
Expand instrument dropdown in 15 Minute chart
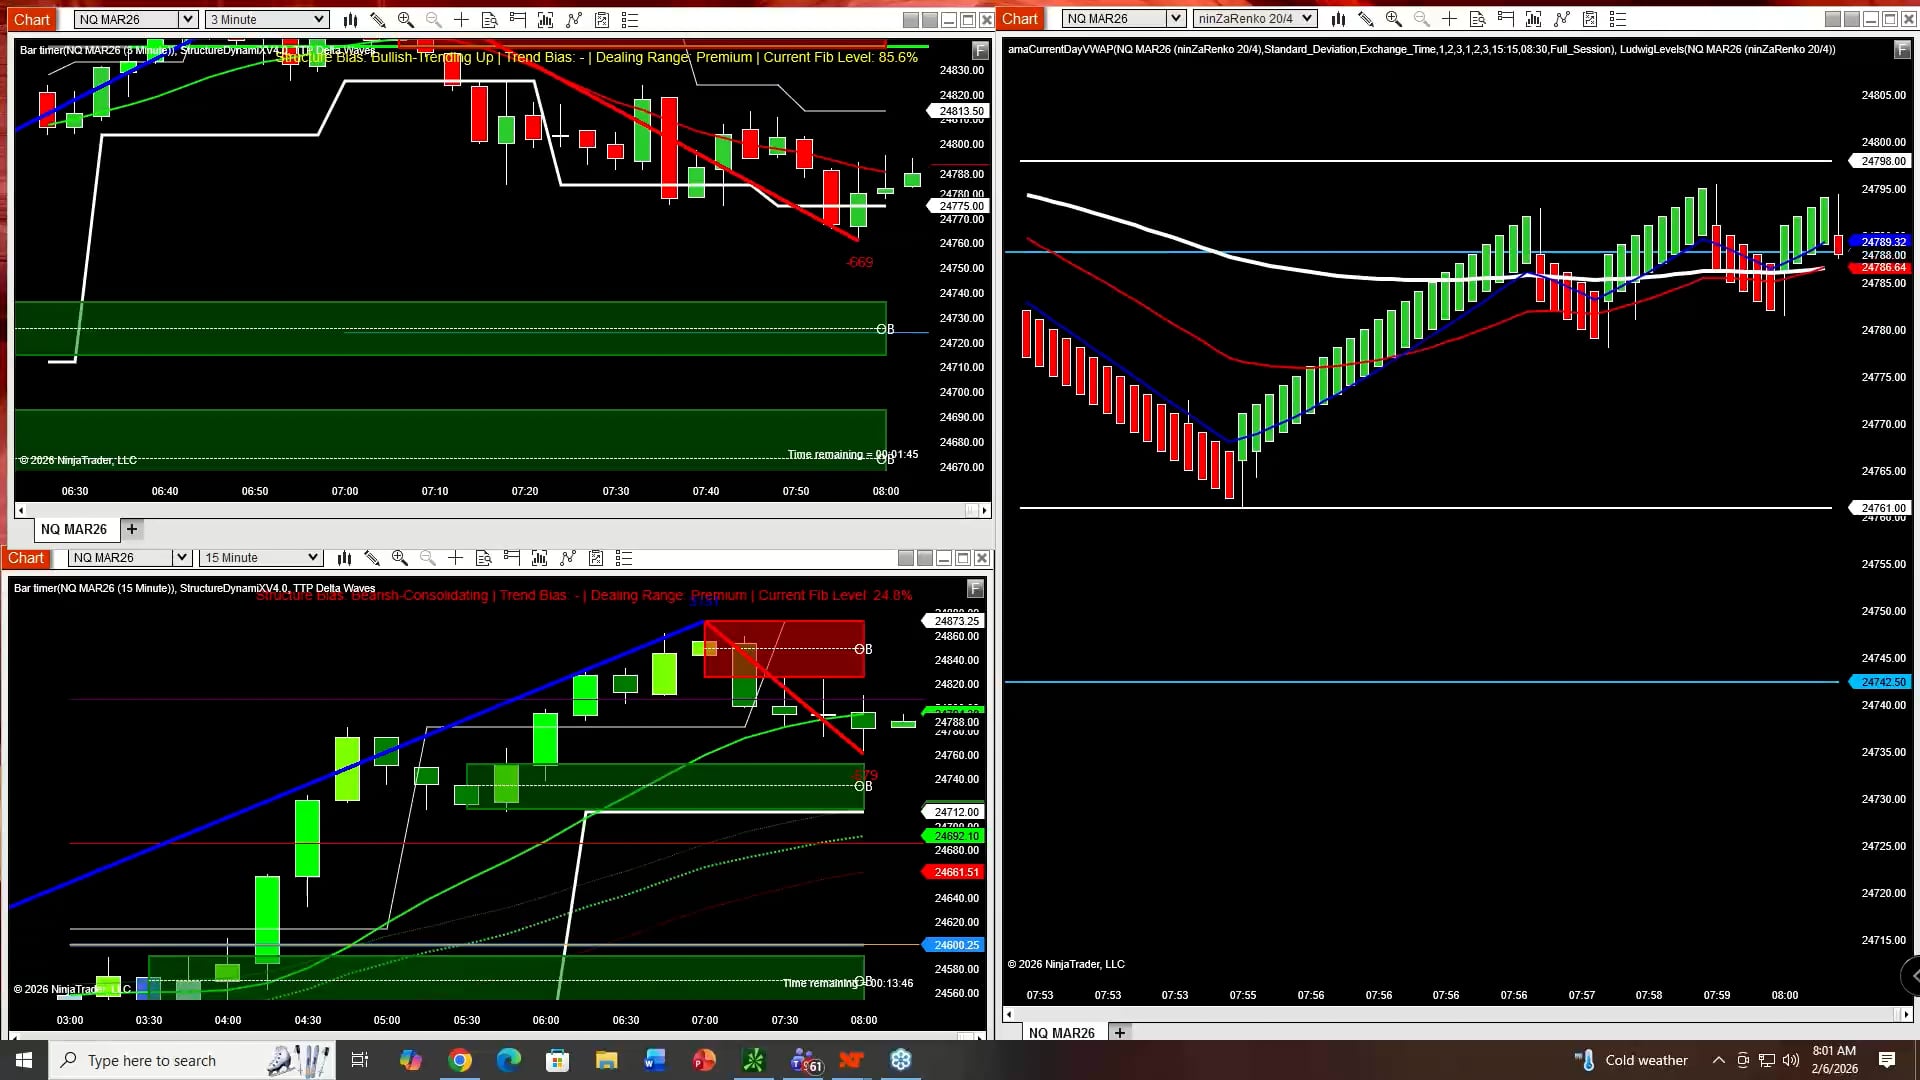point(181,558)
